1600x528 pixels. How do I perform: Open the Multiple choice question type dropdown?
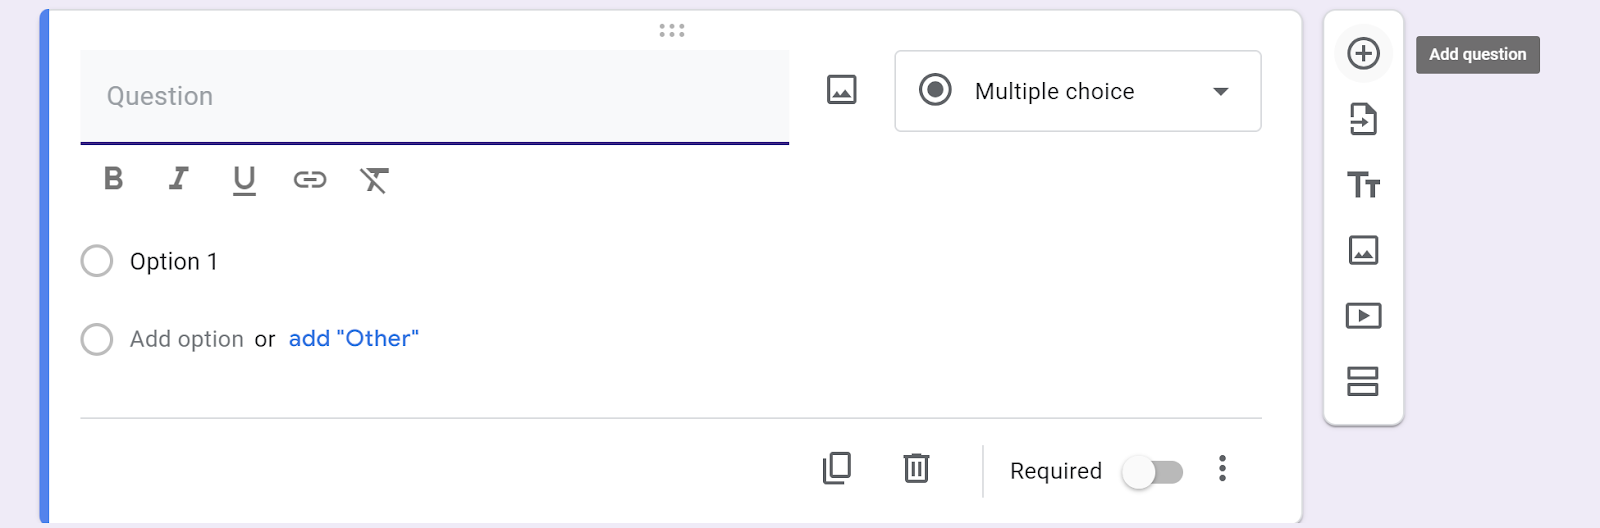coord(1077,91)
